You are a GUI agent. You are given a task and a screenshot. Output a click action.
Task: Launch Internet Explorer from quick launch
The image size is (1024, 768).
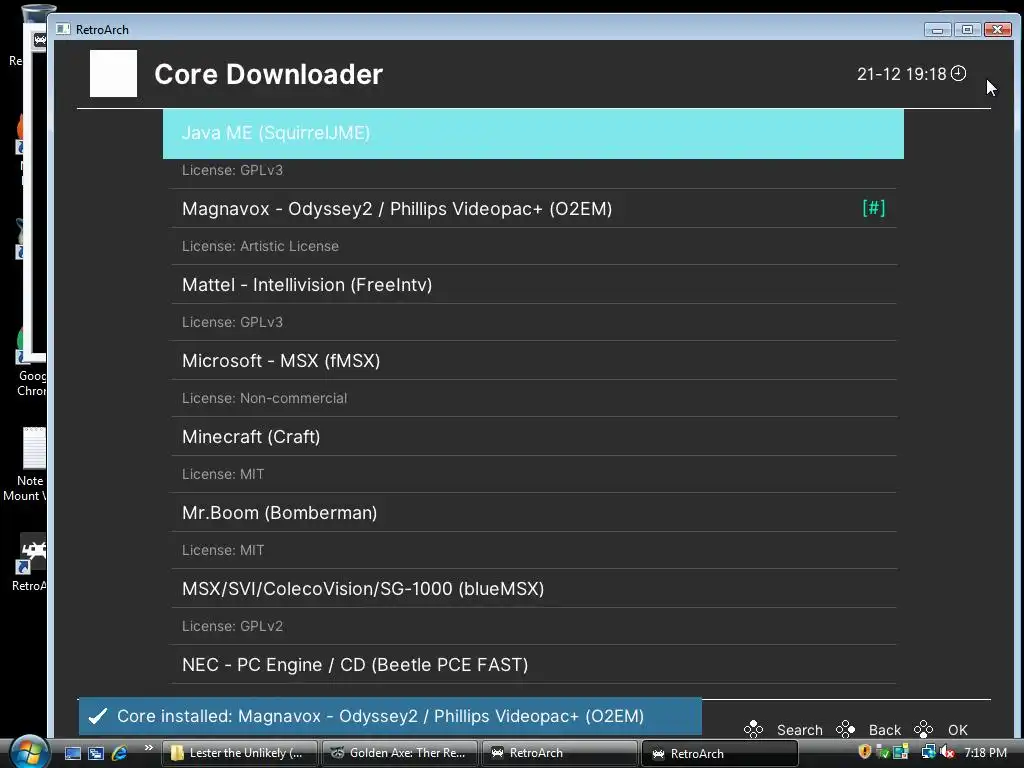point(120,753)
